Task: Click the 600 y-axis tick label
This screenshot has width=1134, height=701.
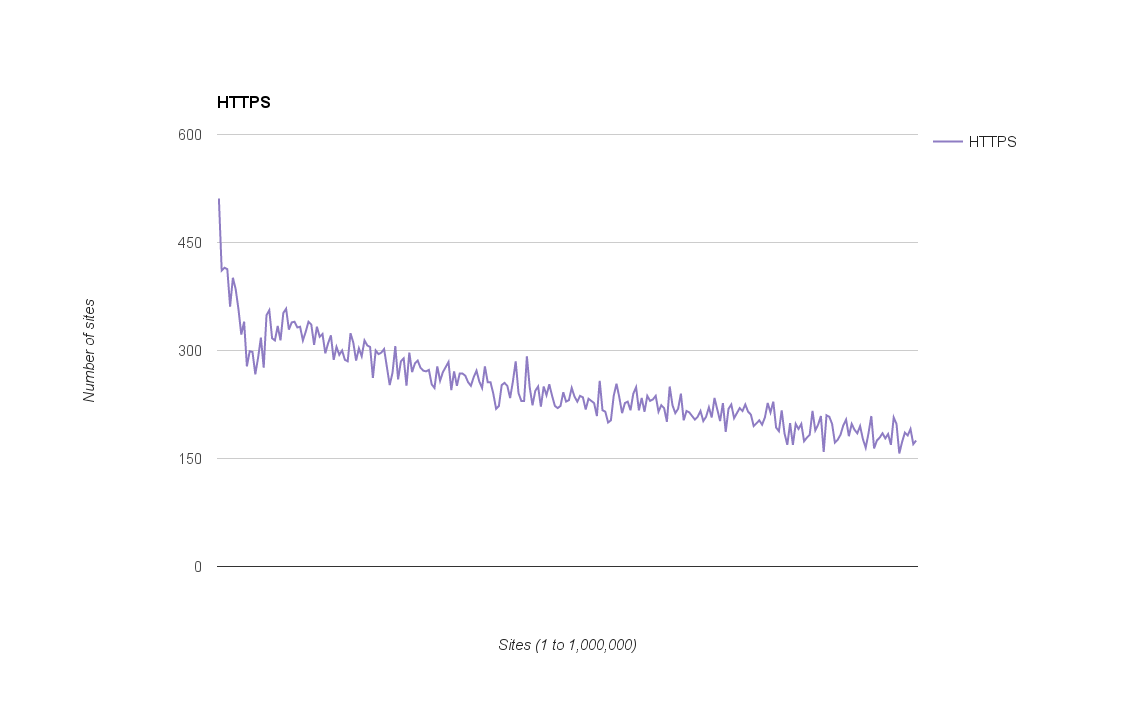Action: (x=190, y=135)
